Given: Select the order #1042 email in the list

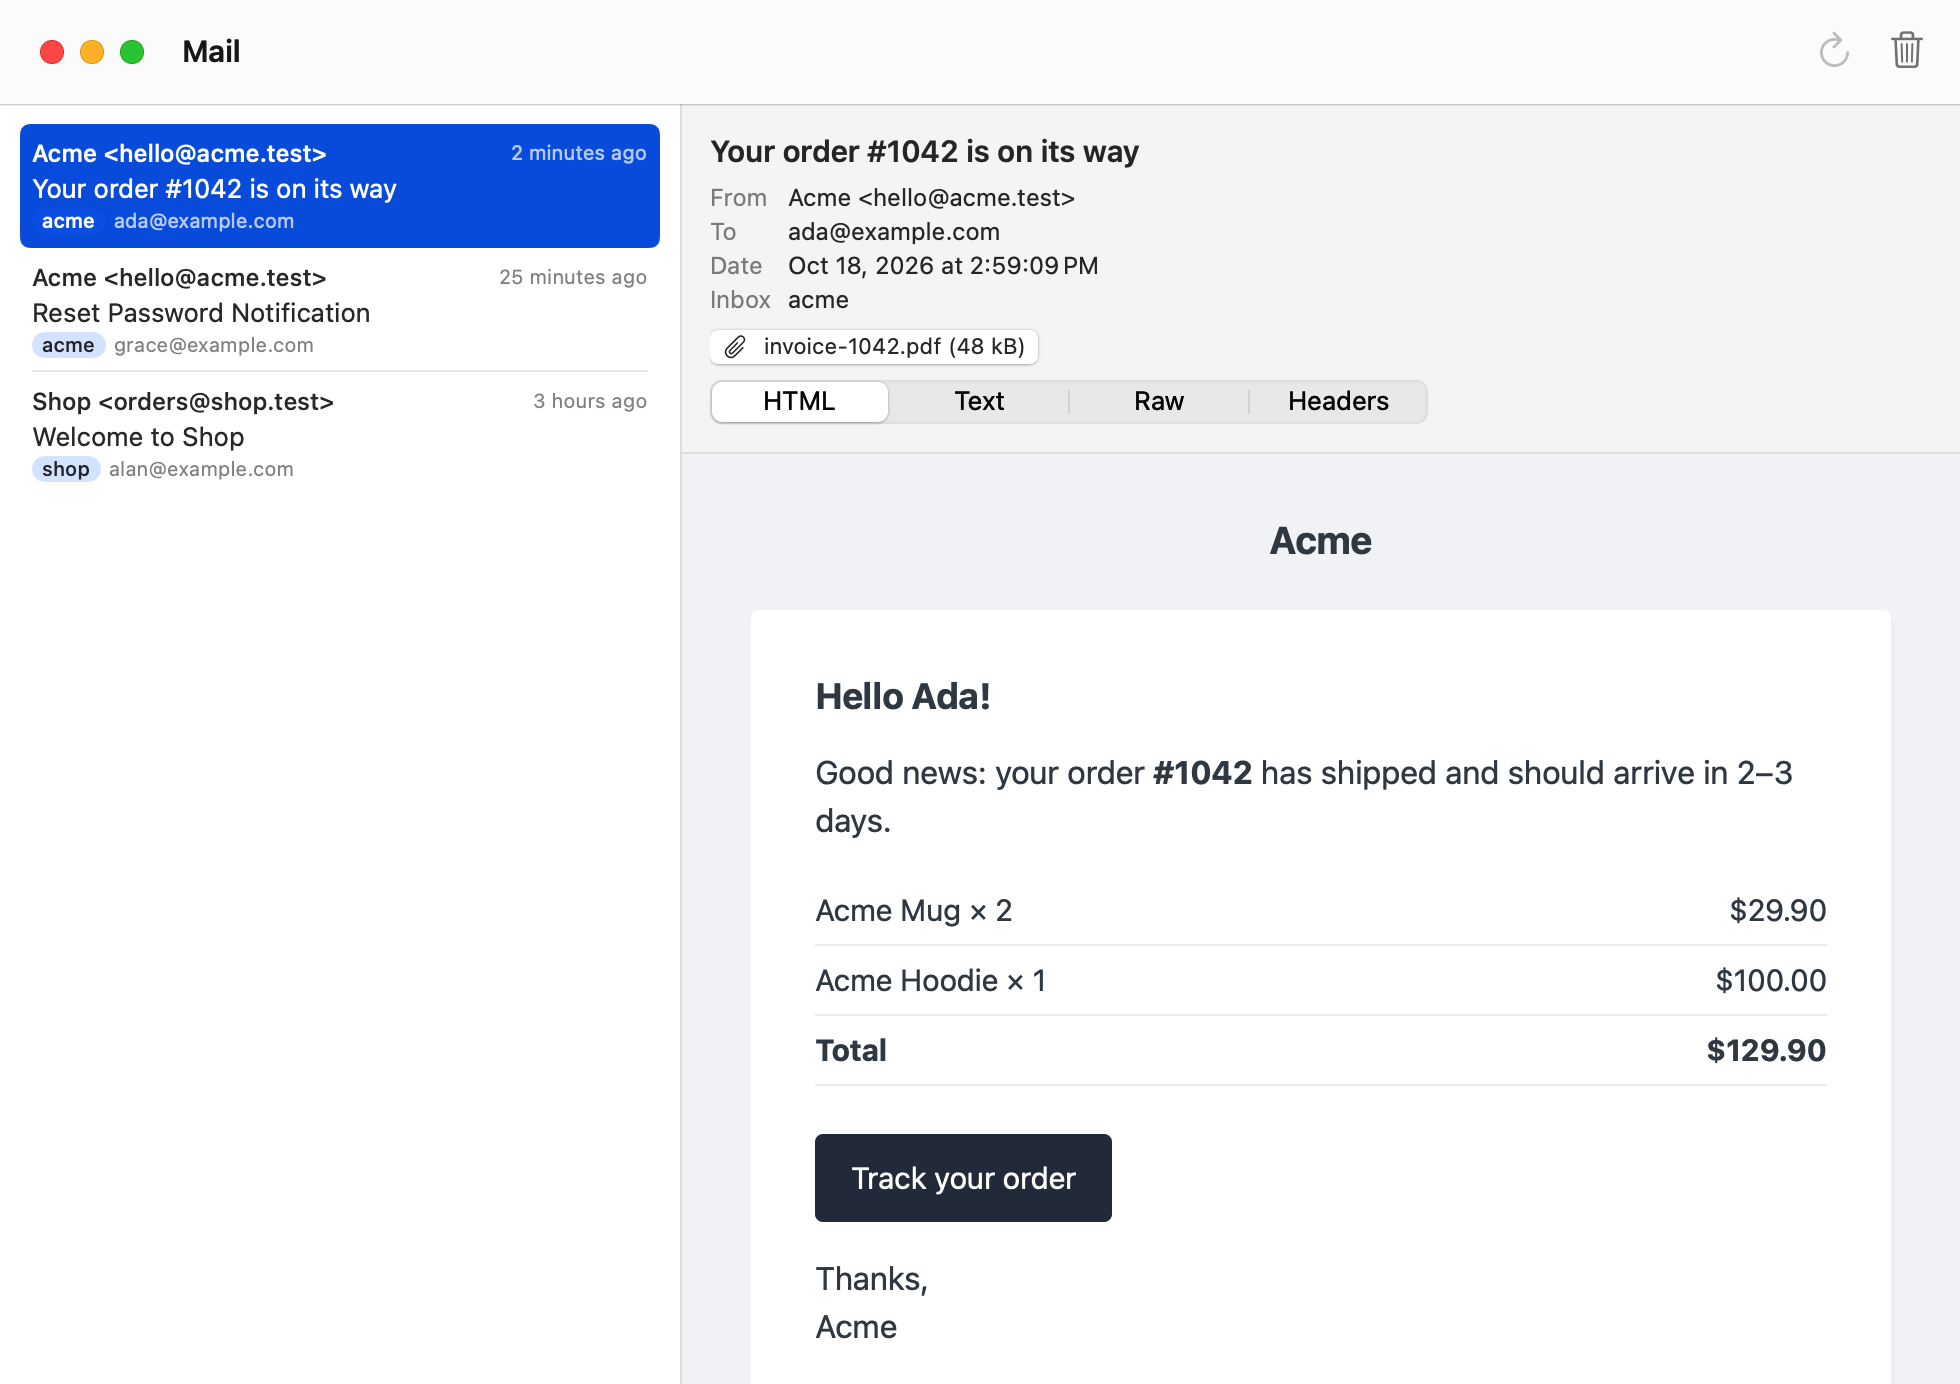Looking at the screenshot, I should [340, 186].
